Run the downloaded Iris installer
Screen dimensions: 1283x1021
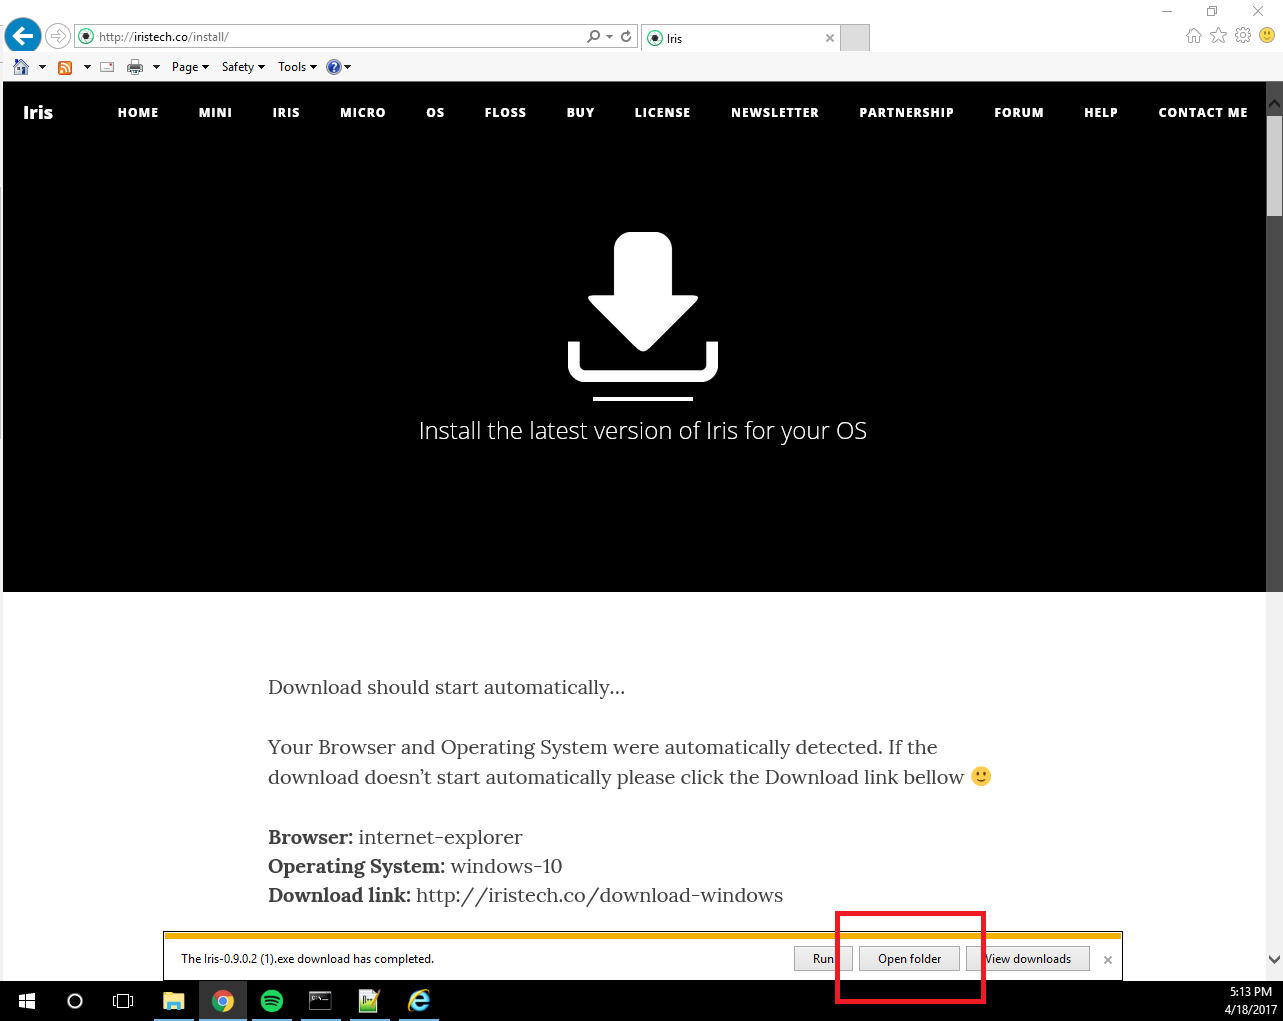point(823,959)
